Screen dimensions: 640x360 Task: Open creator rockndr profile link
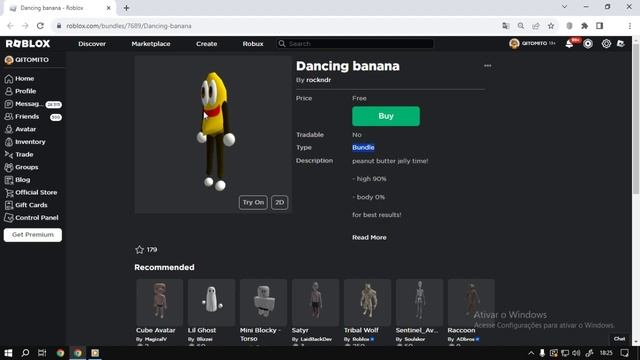point(318,80)
